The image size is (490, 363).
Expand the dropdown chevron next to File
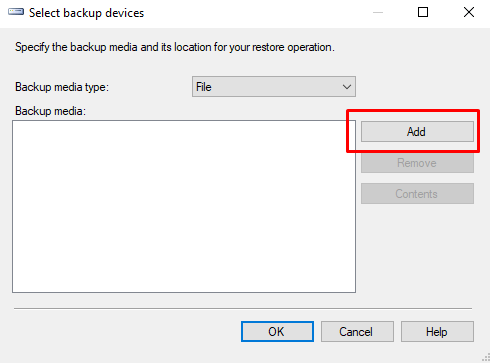tap(347, 87)
